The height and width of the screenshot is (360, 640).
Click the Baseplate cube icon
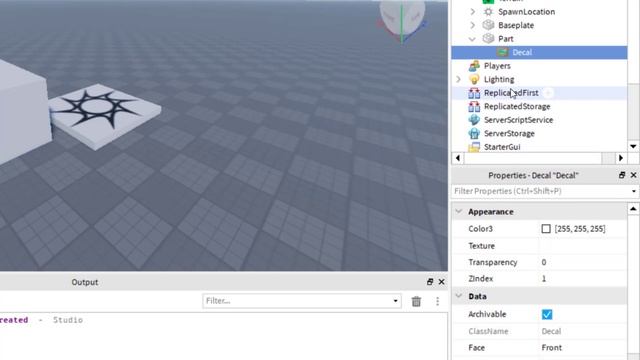point(488,25)
